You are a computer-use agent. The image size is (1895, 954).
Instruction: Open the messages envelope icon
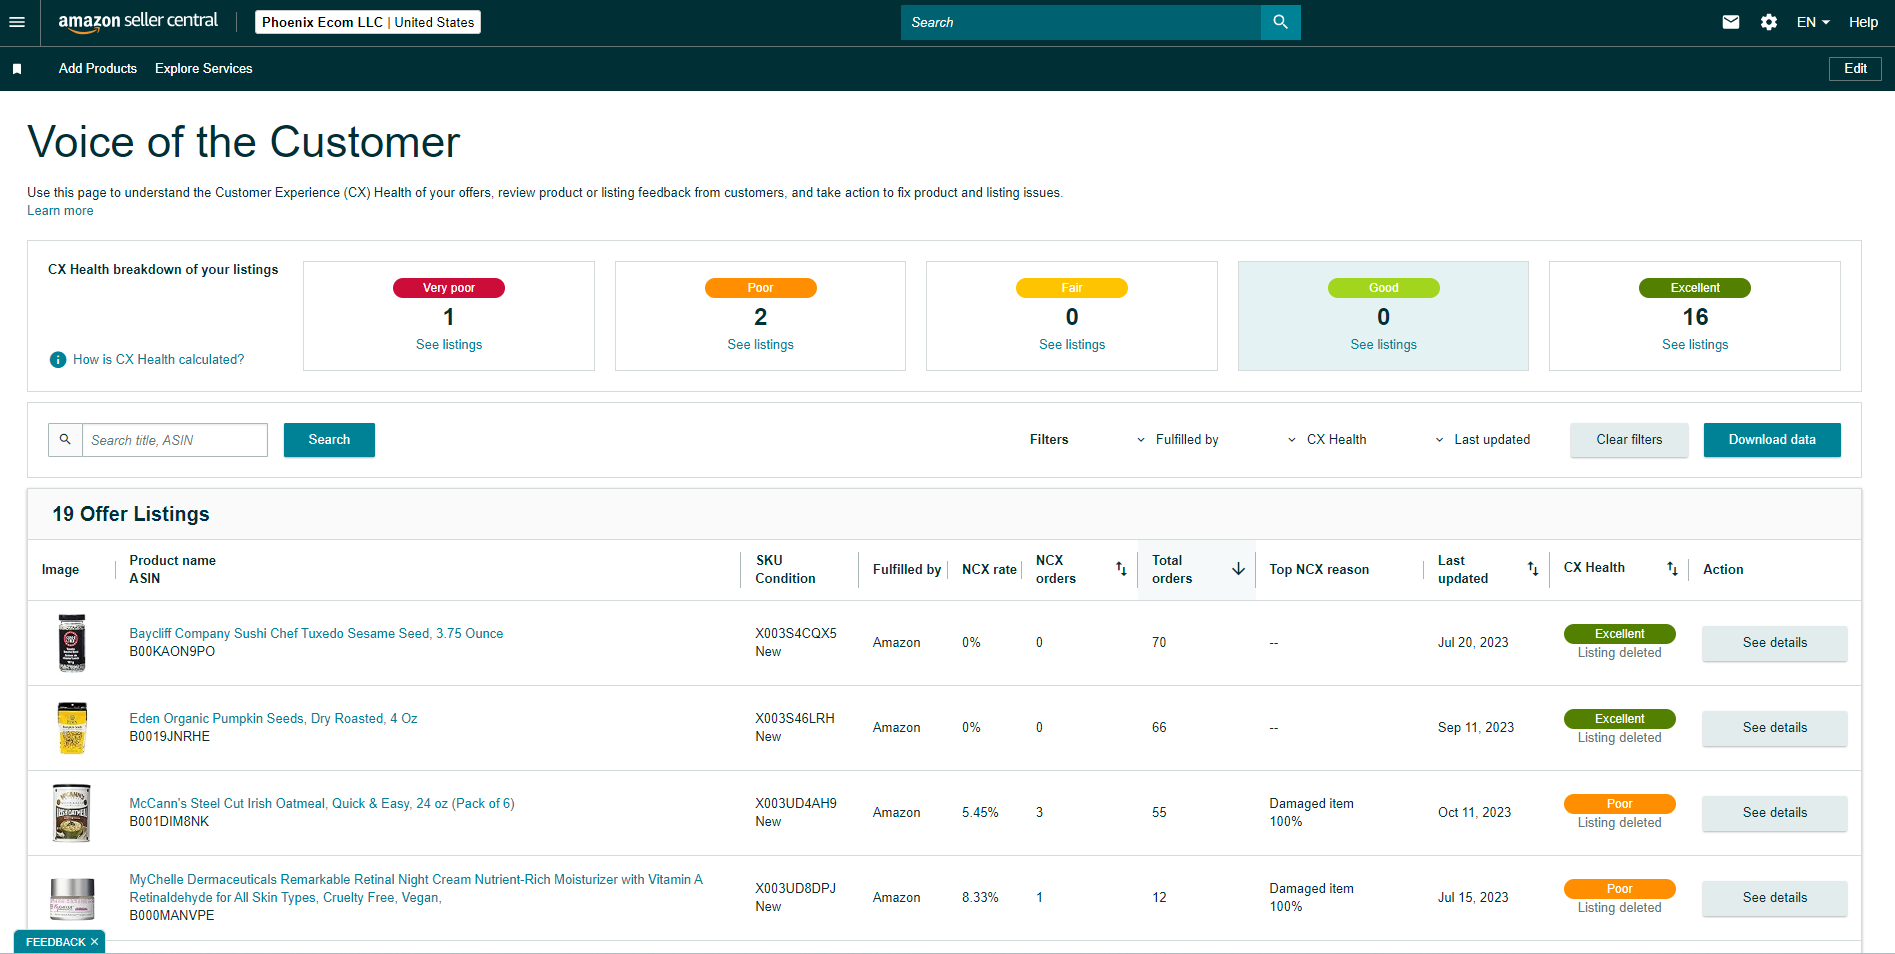click(x=1731, y=22)
